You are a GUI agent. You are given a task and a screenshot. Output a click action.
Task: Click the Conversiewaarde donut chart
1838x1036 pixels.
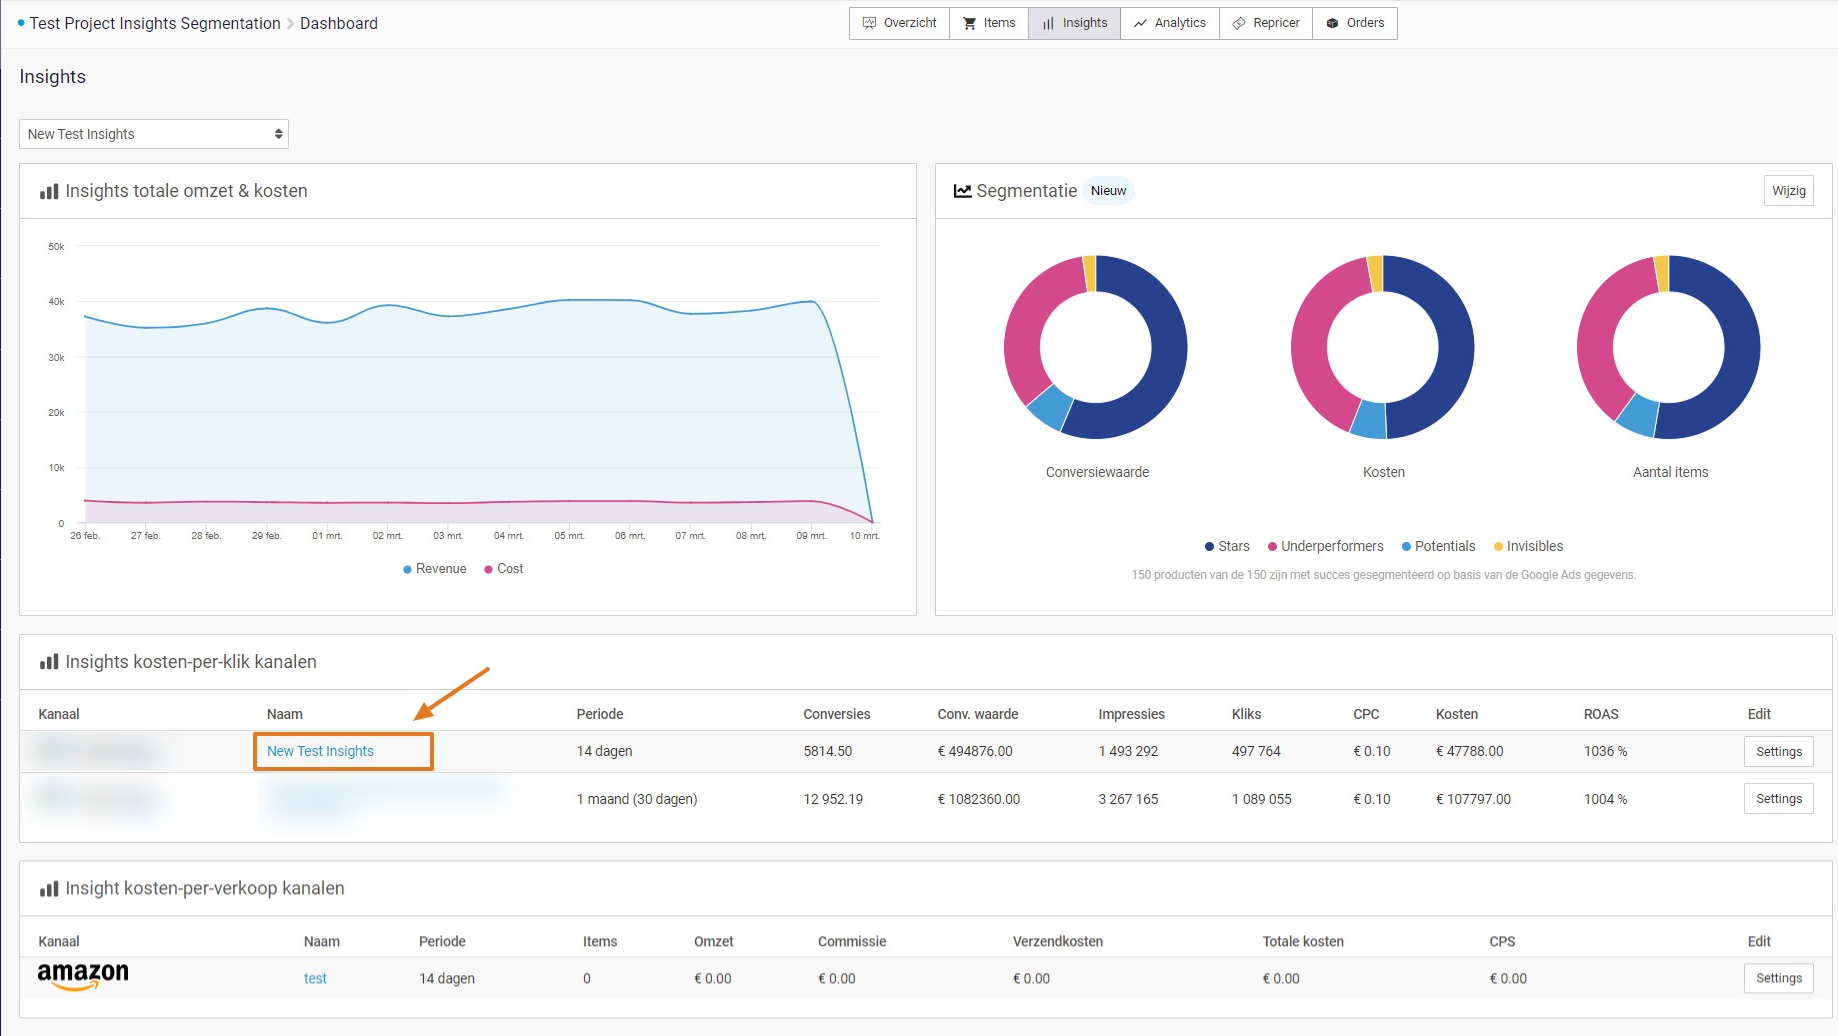click(x=1096, y=347)
